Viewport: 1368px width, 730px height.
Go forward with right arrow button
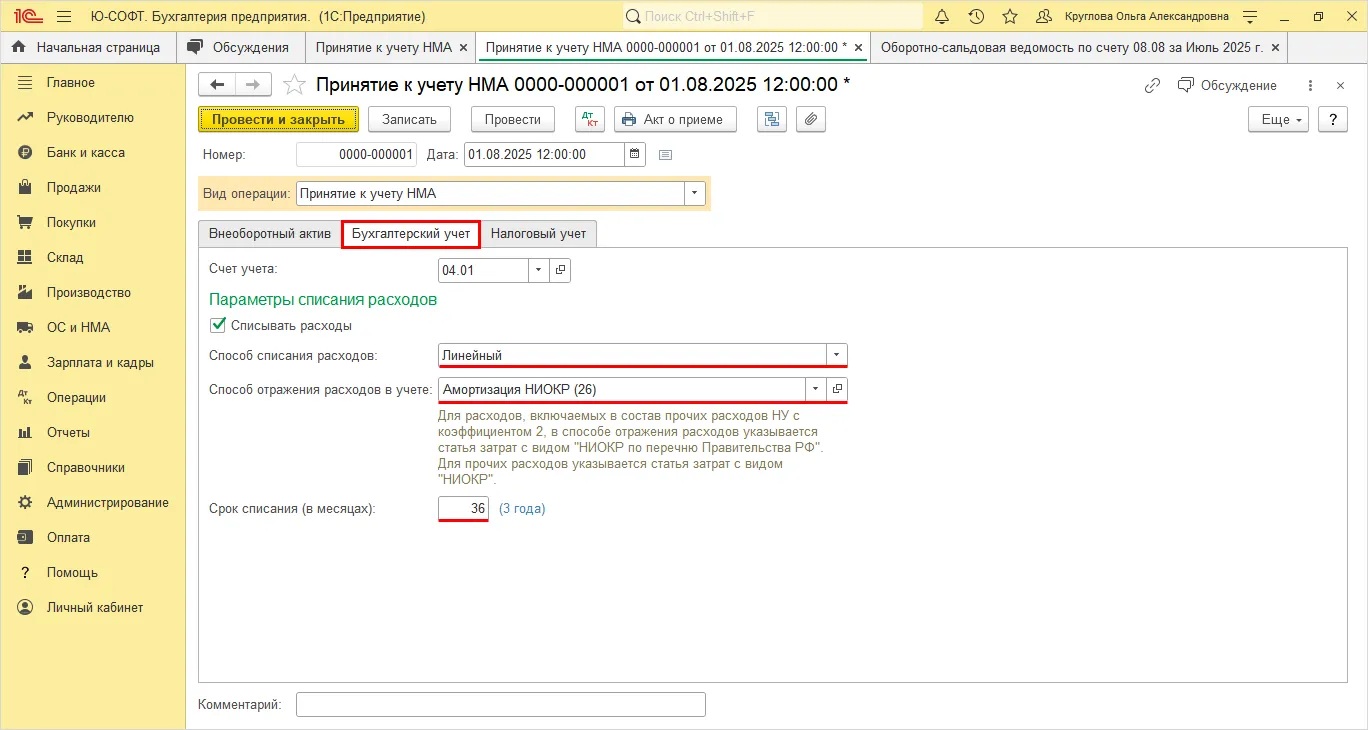coord(253,85)
